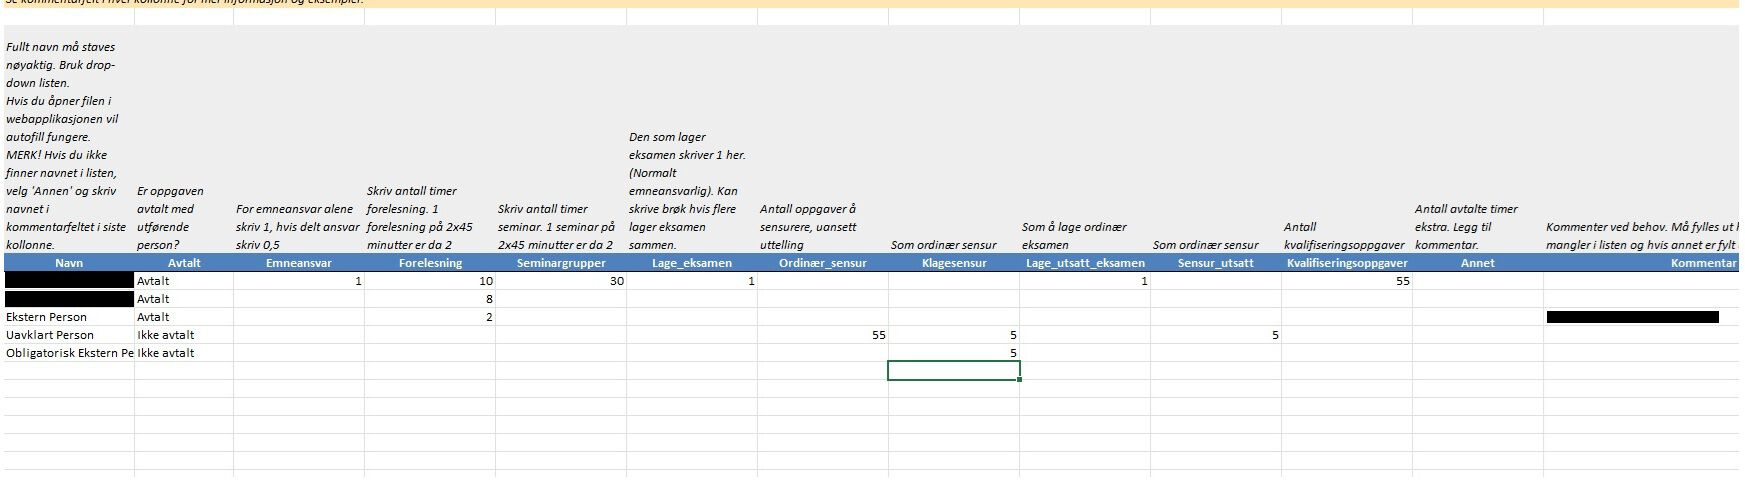1745x489 pixels.
Task: Select the Forelesning value 10
Action: point(430,281)
